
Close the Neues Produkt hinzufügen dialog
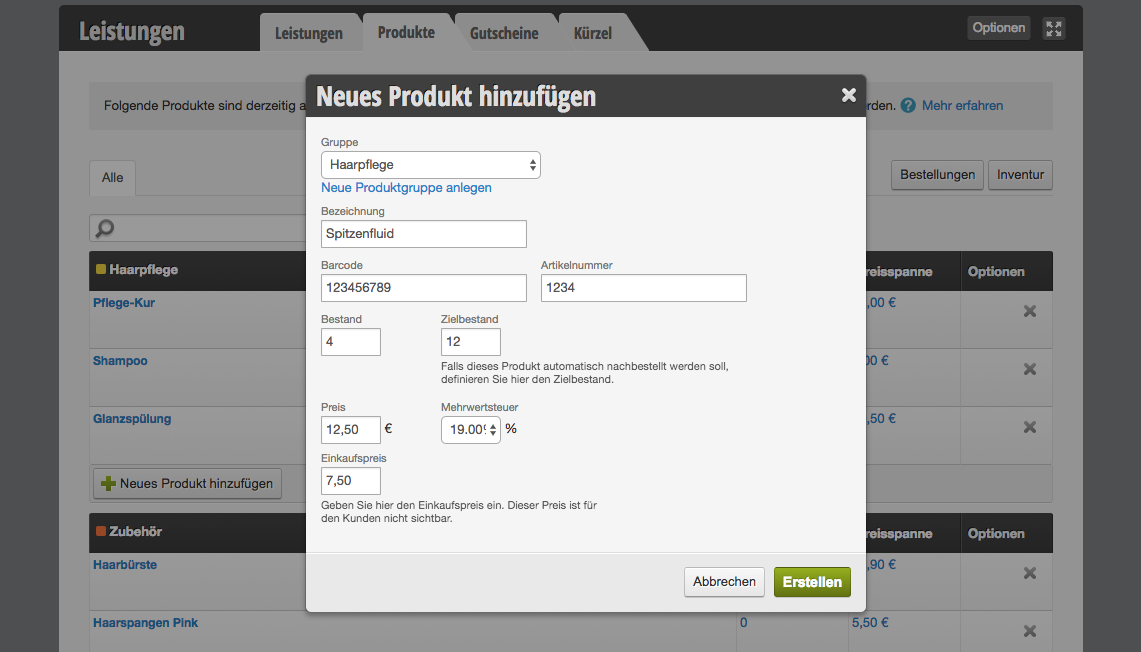(x=848, y=95)
